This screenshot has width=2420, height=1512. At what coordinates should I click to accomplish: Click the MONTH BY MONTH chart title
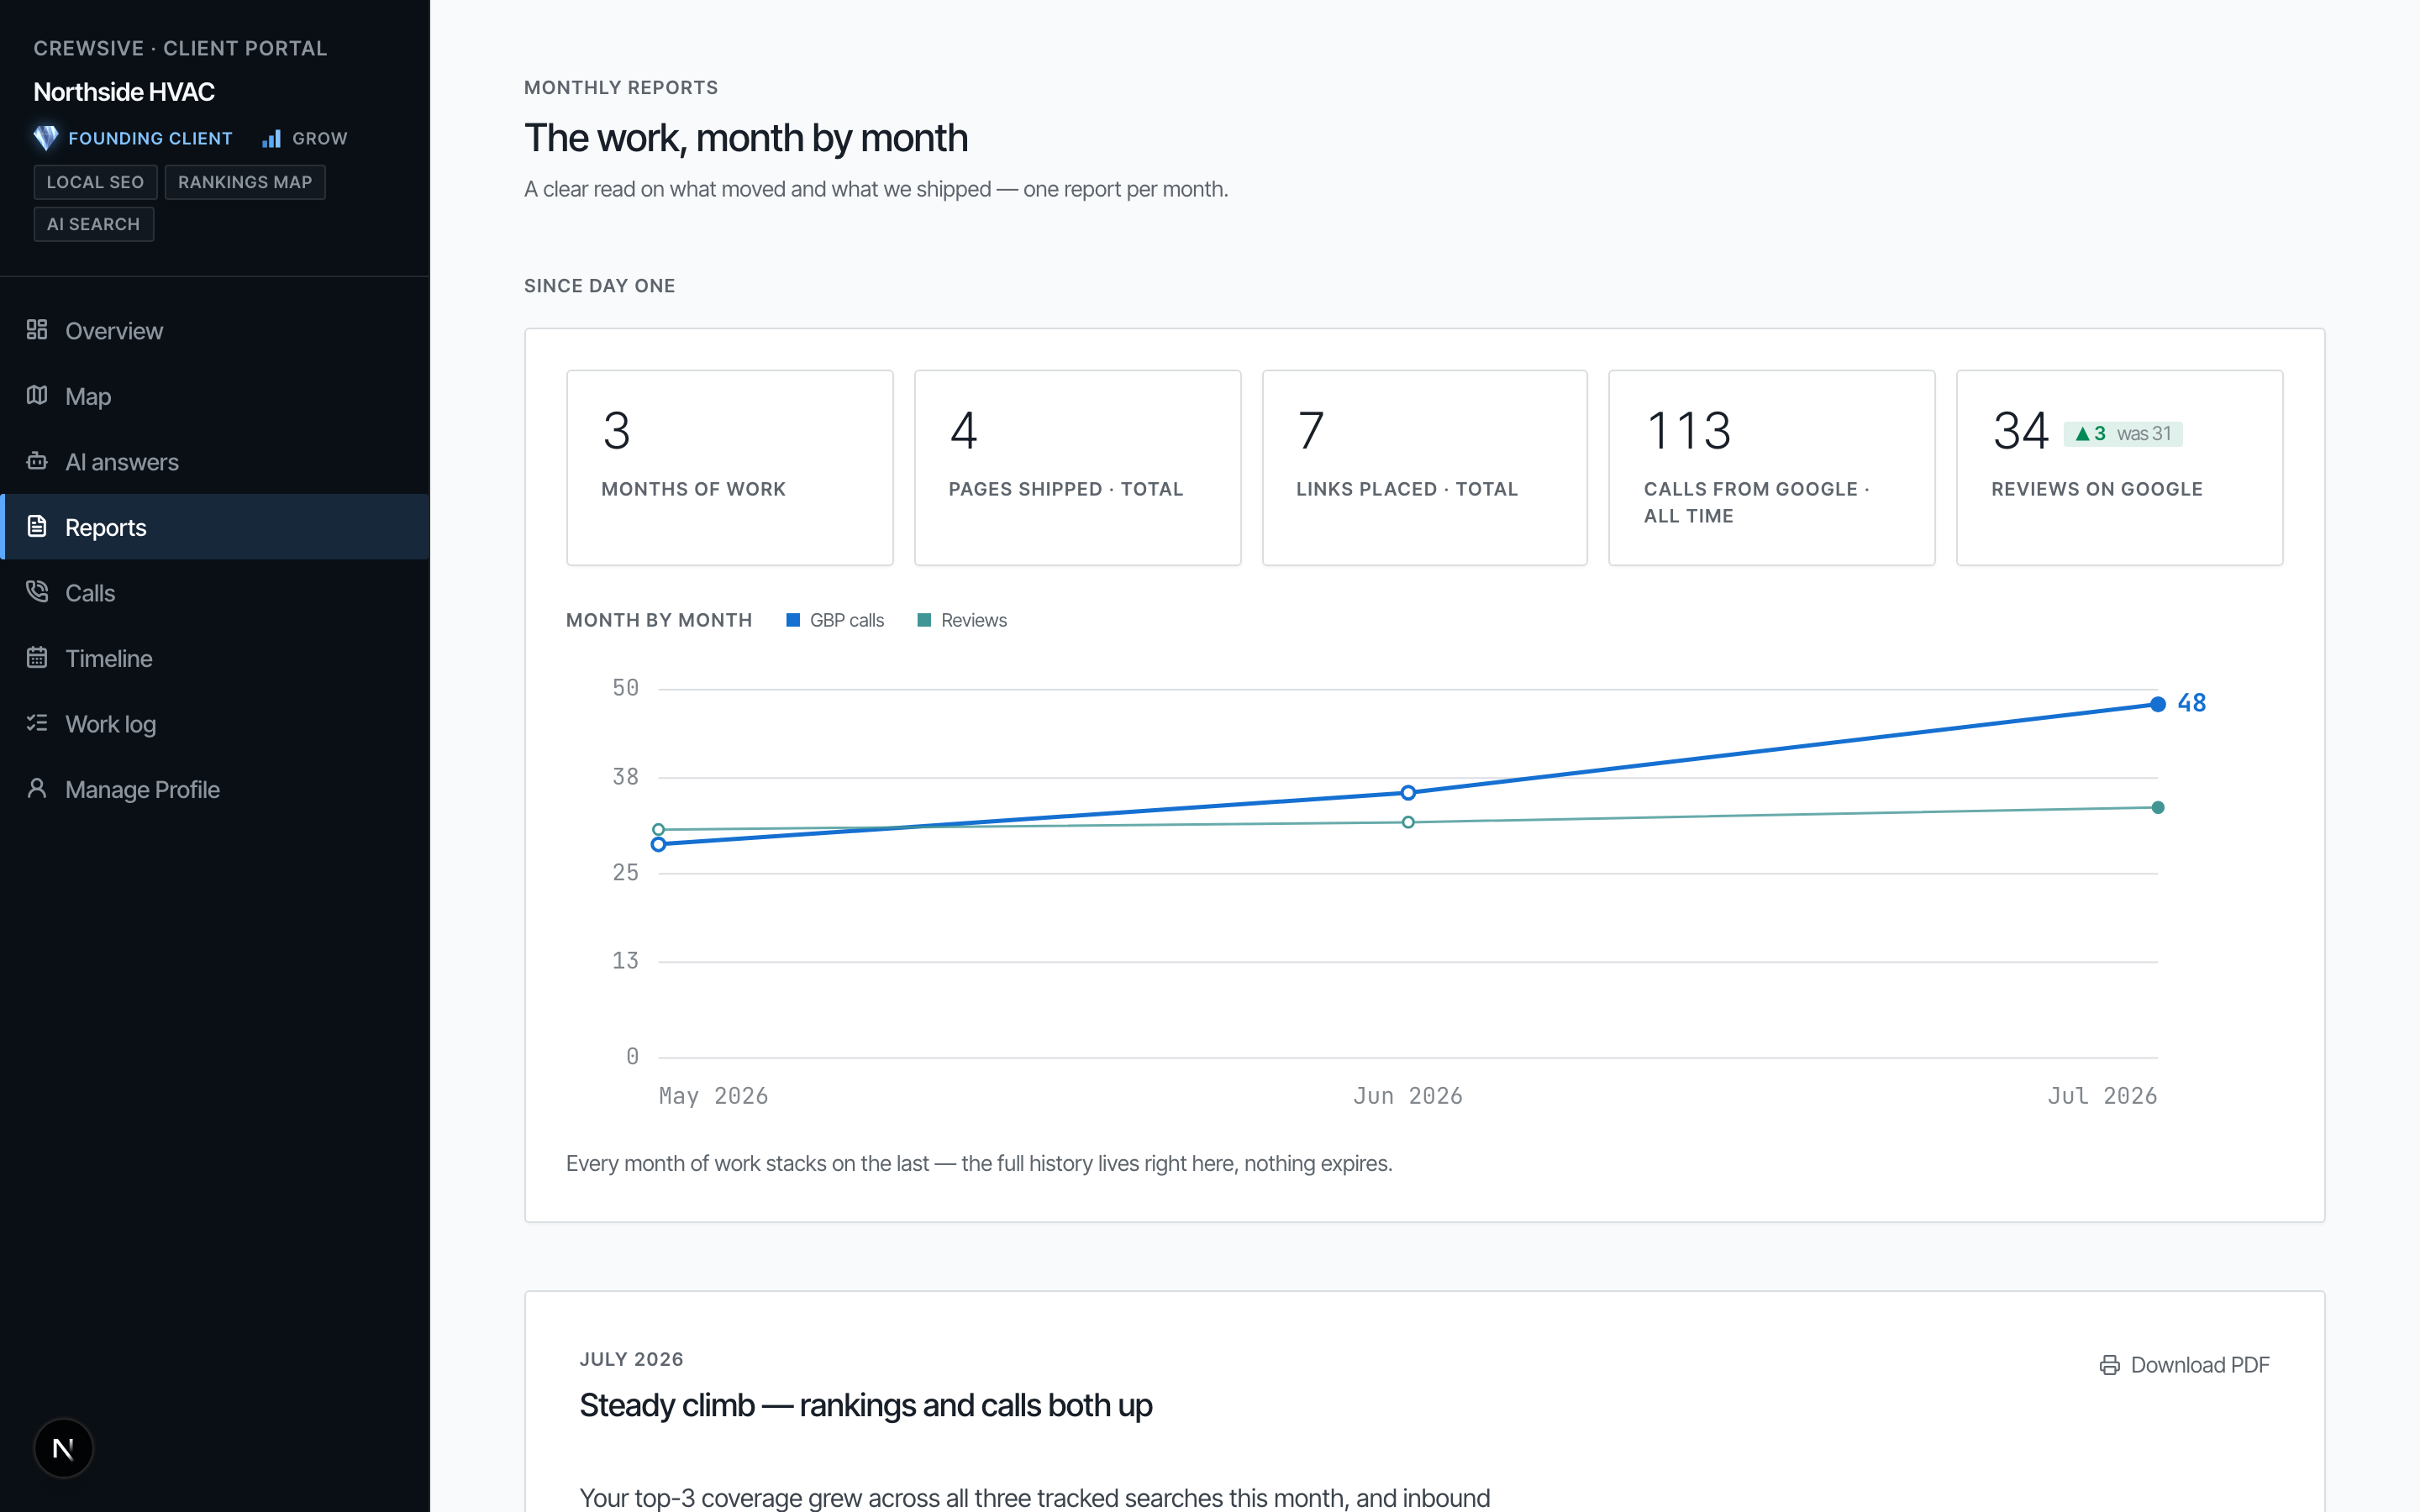[659, 620]
